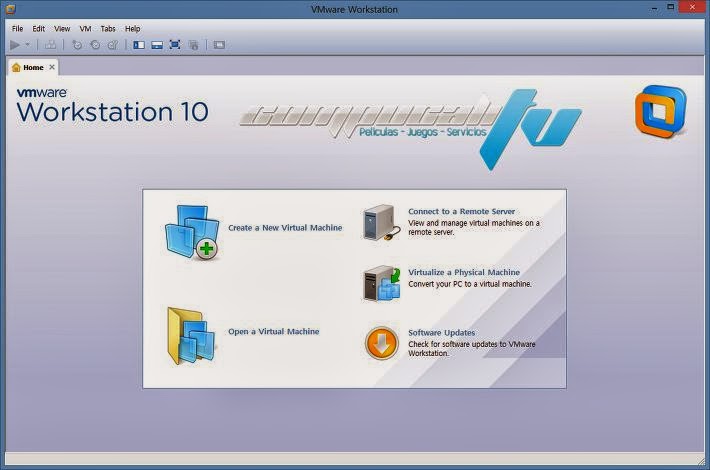
Task: Click the Power On play button
Action: pos(15,45)
